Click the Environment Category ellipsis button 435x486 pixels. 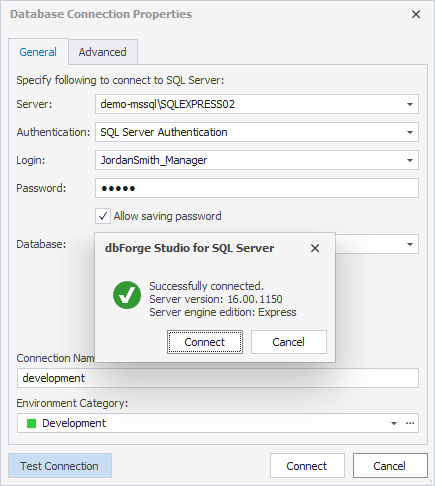[x=410, y=423]
